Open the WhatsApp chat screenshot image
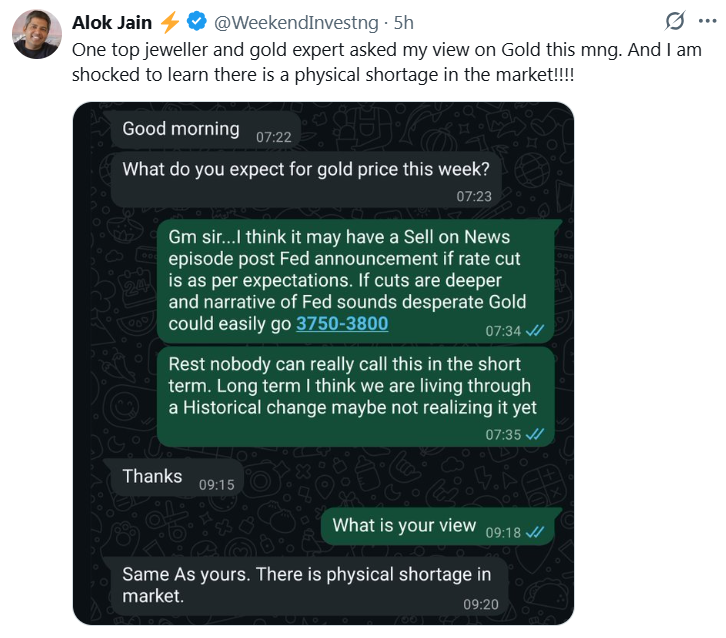 click(x=323, y=363)
